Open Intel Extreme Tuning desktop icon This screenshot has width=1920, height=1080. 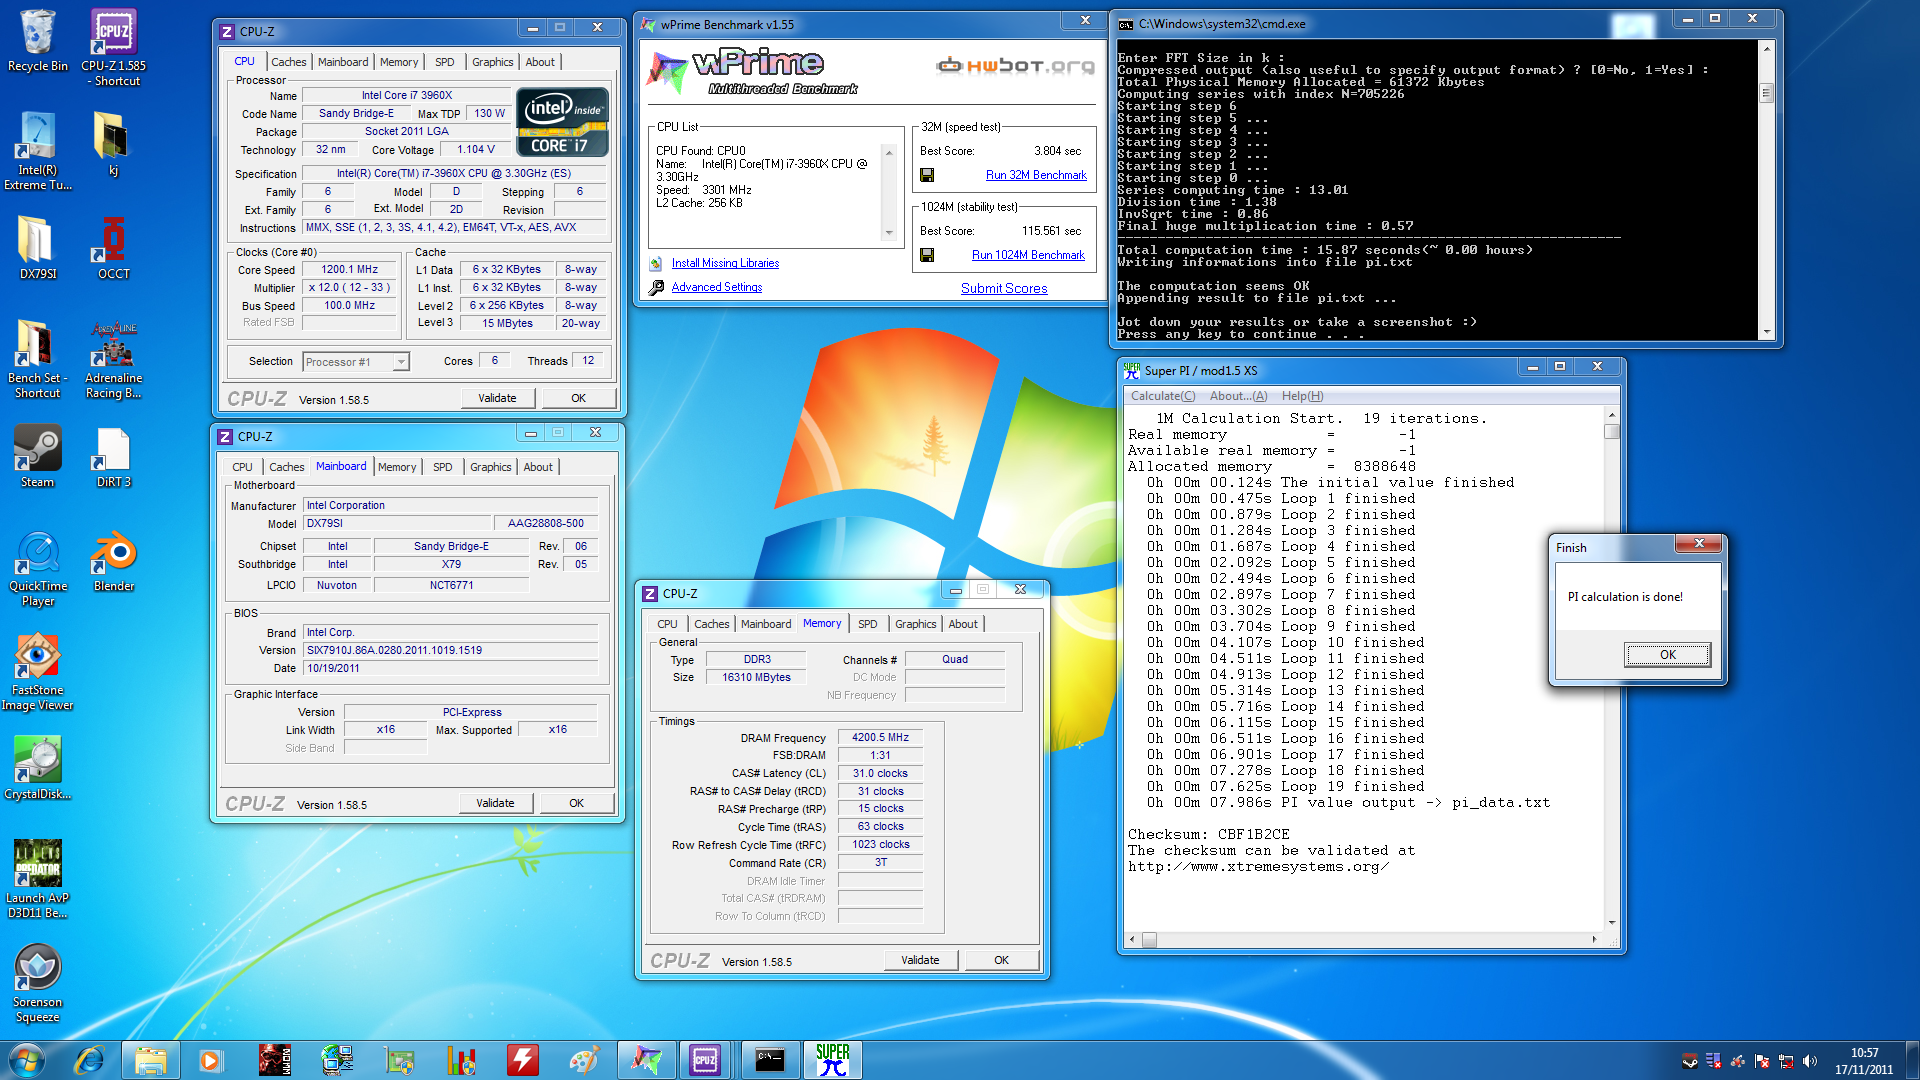37,150
